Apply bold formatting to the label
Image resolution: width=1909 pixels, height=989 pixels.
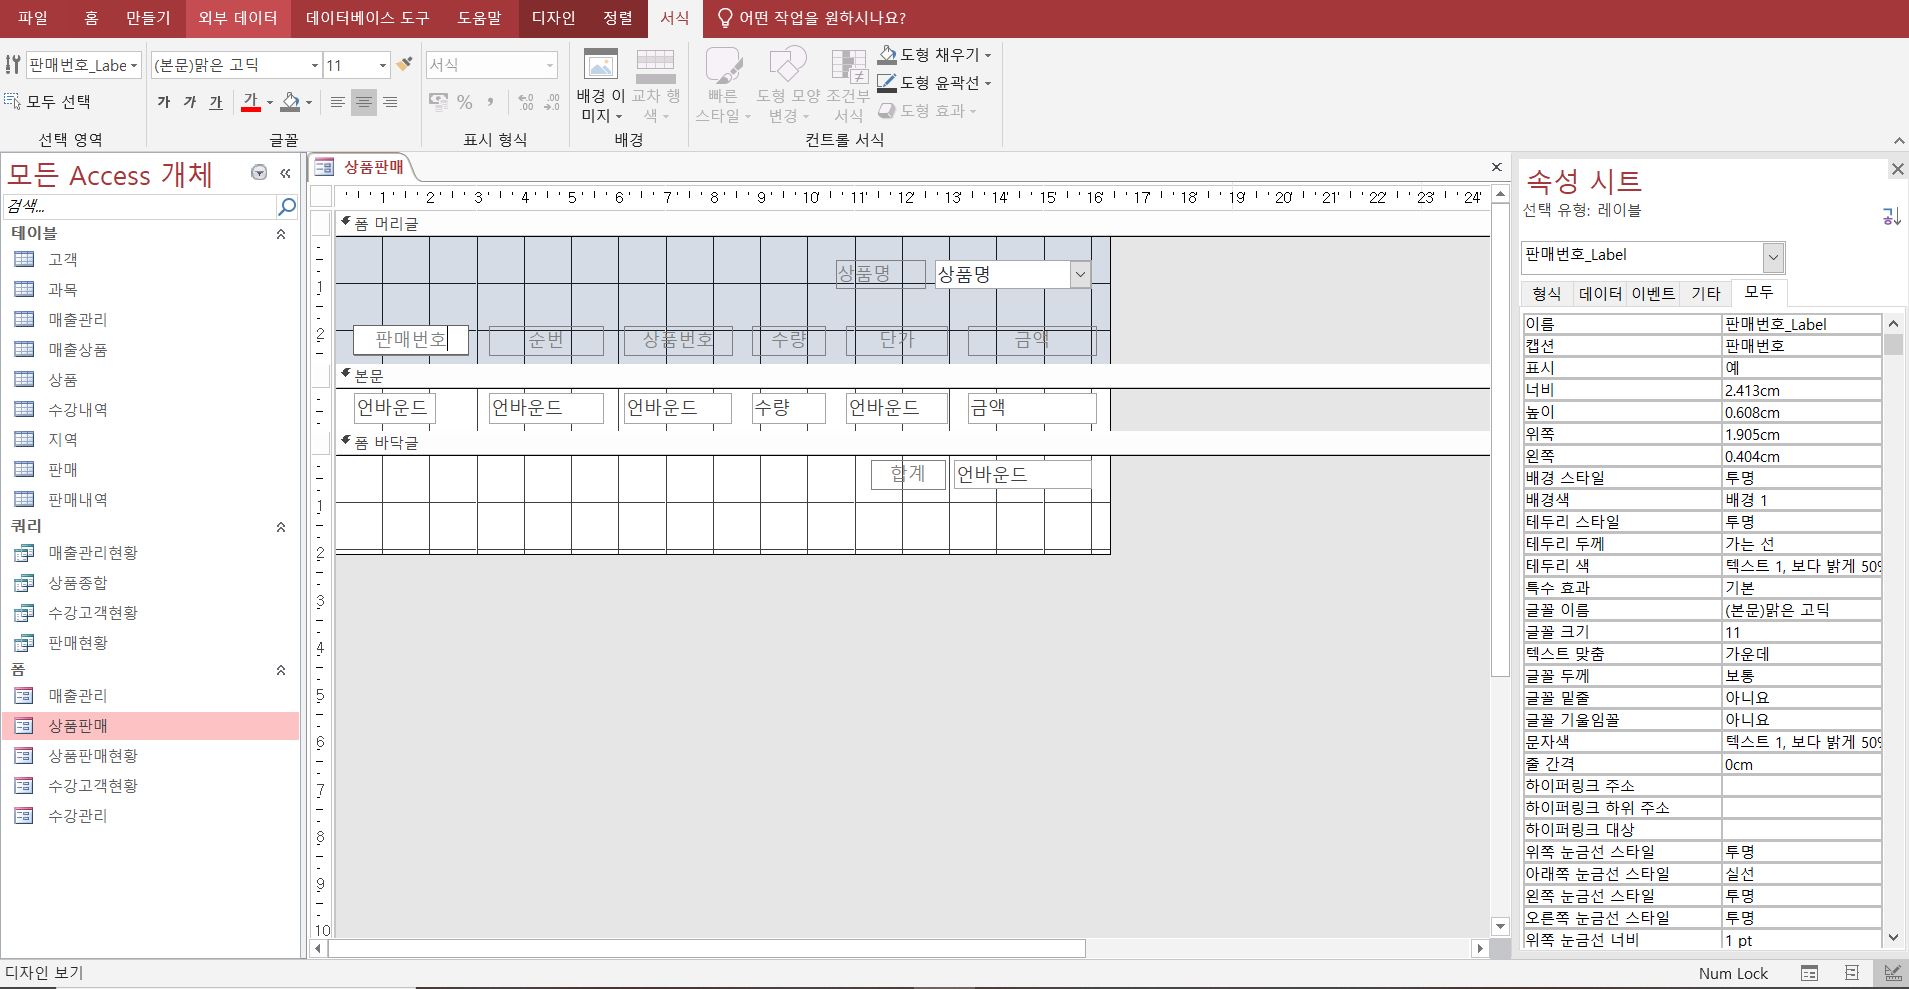(164, 102)
